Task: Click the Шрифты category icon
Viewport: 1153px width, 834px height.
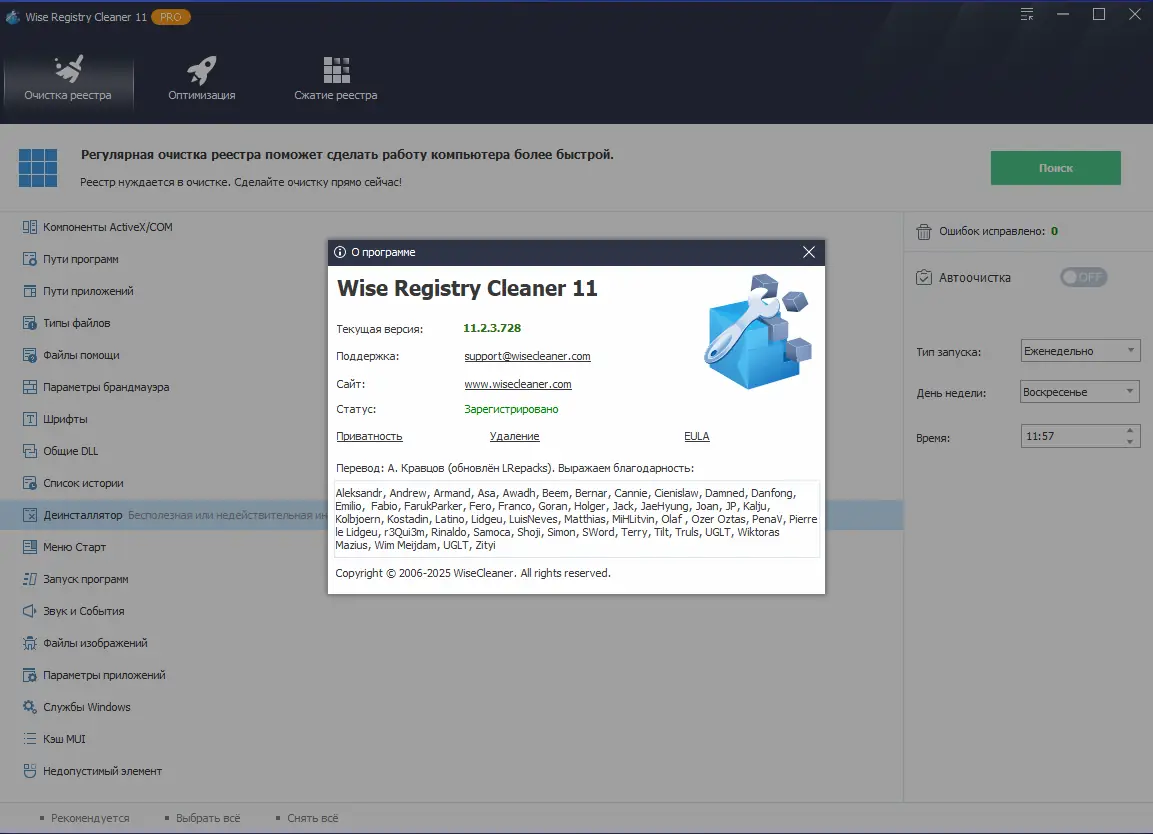Action: point(29,419)
